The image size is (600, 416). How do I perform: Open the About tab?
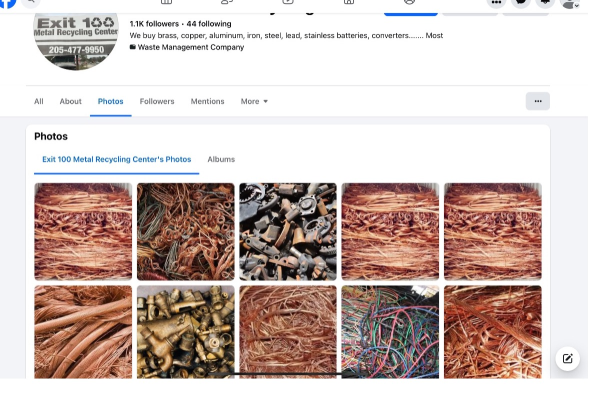[x=70, y=101]
